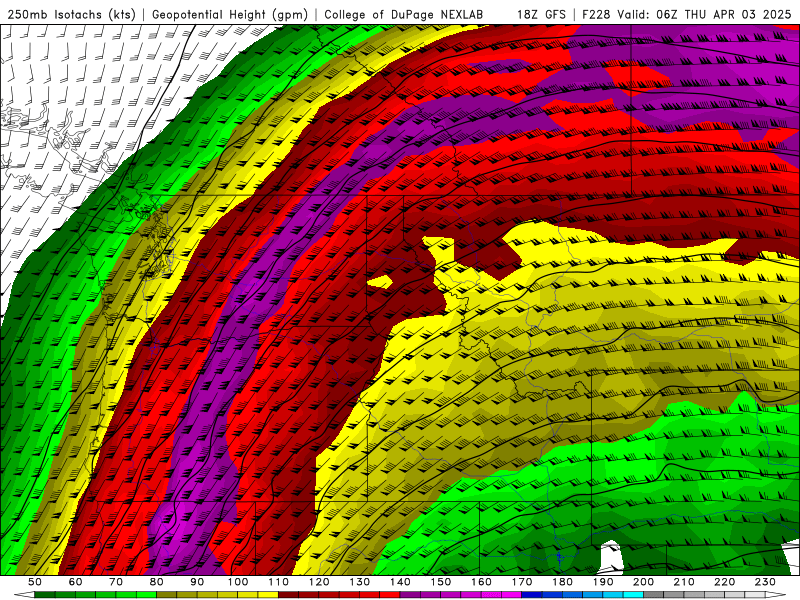Click the '250mb Isotachs (kts)' title text
This screenshot has height=600, width=800.
coord(71,14)
